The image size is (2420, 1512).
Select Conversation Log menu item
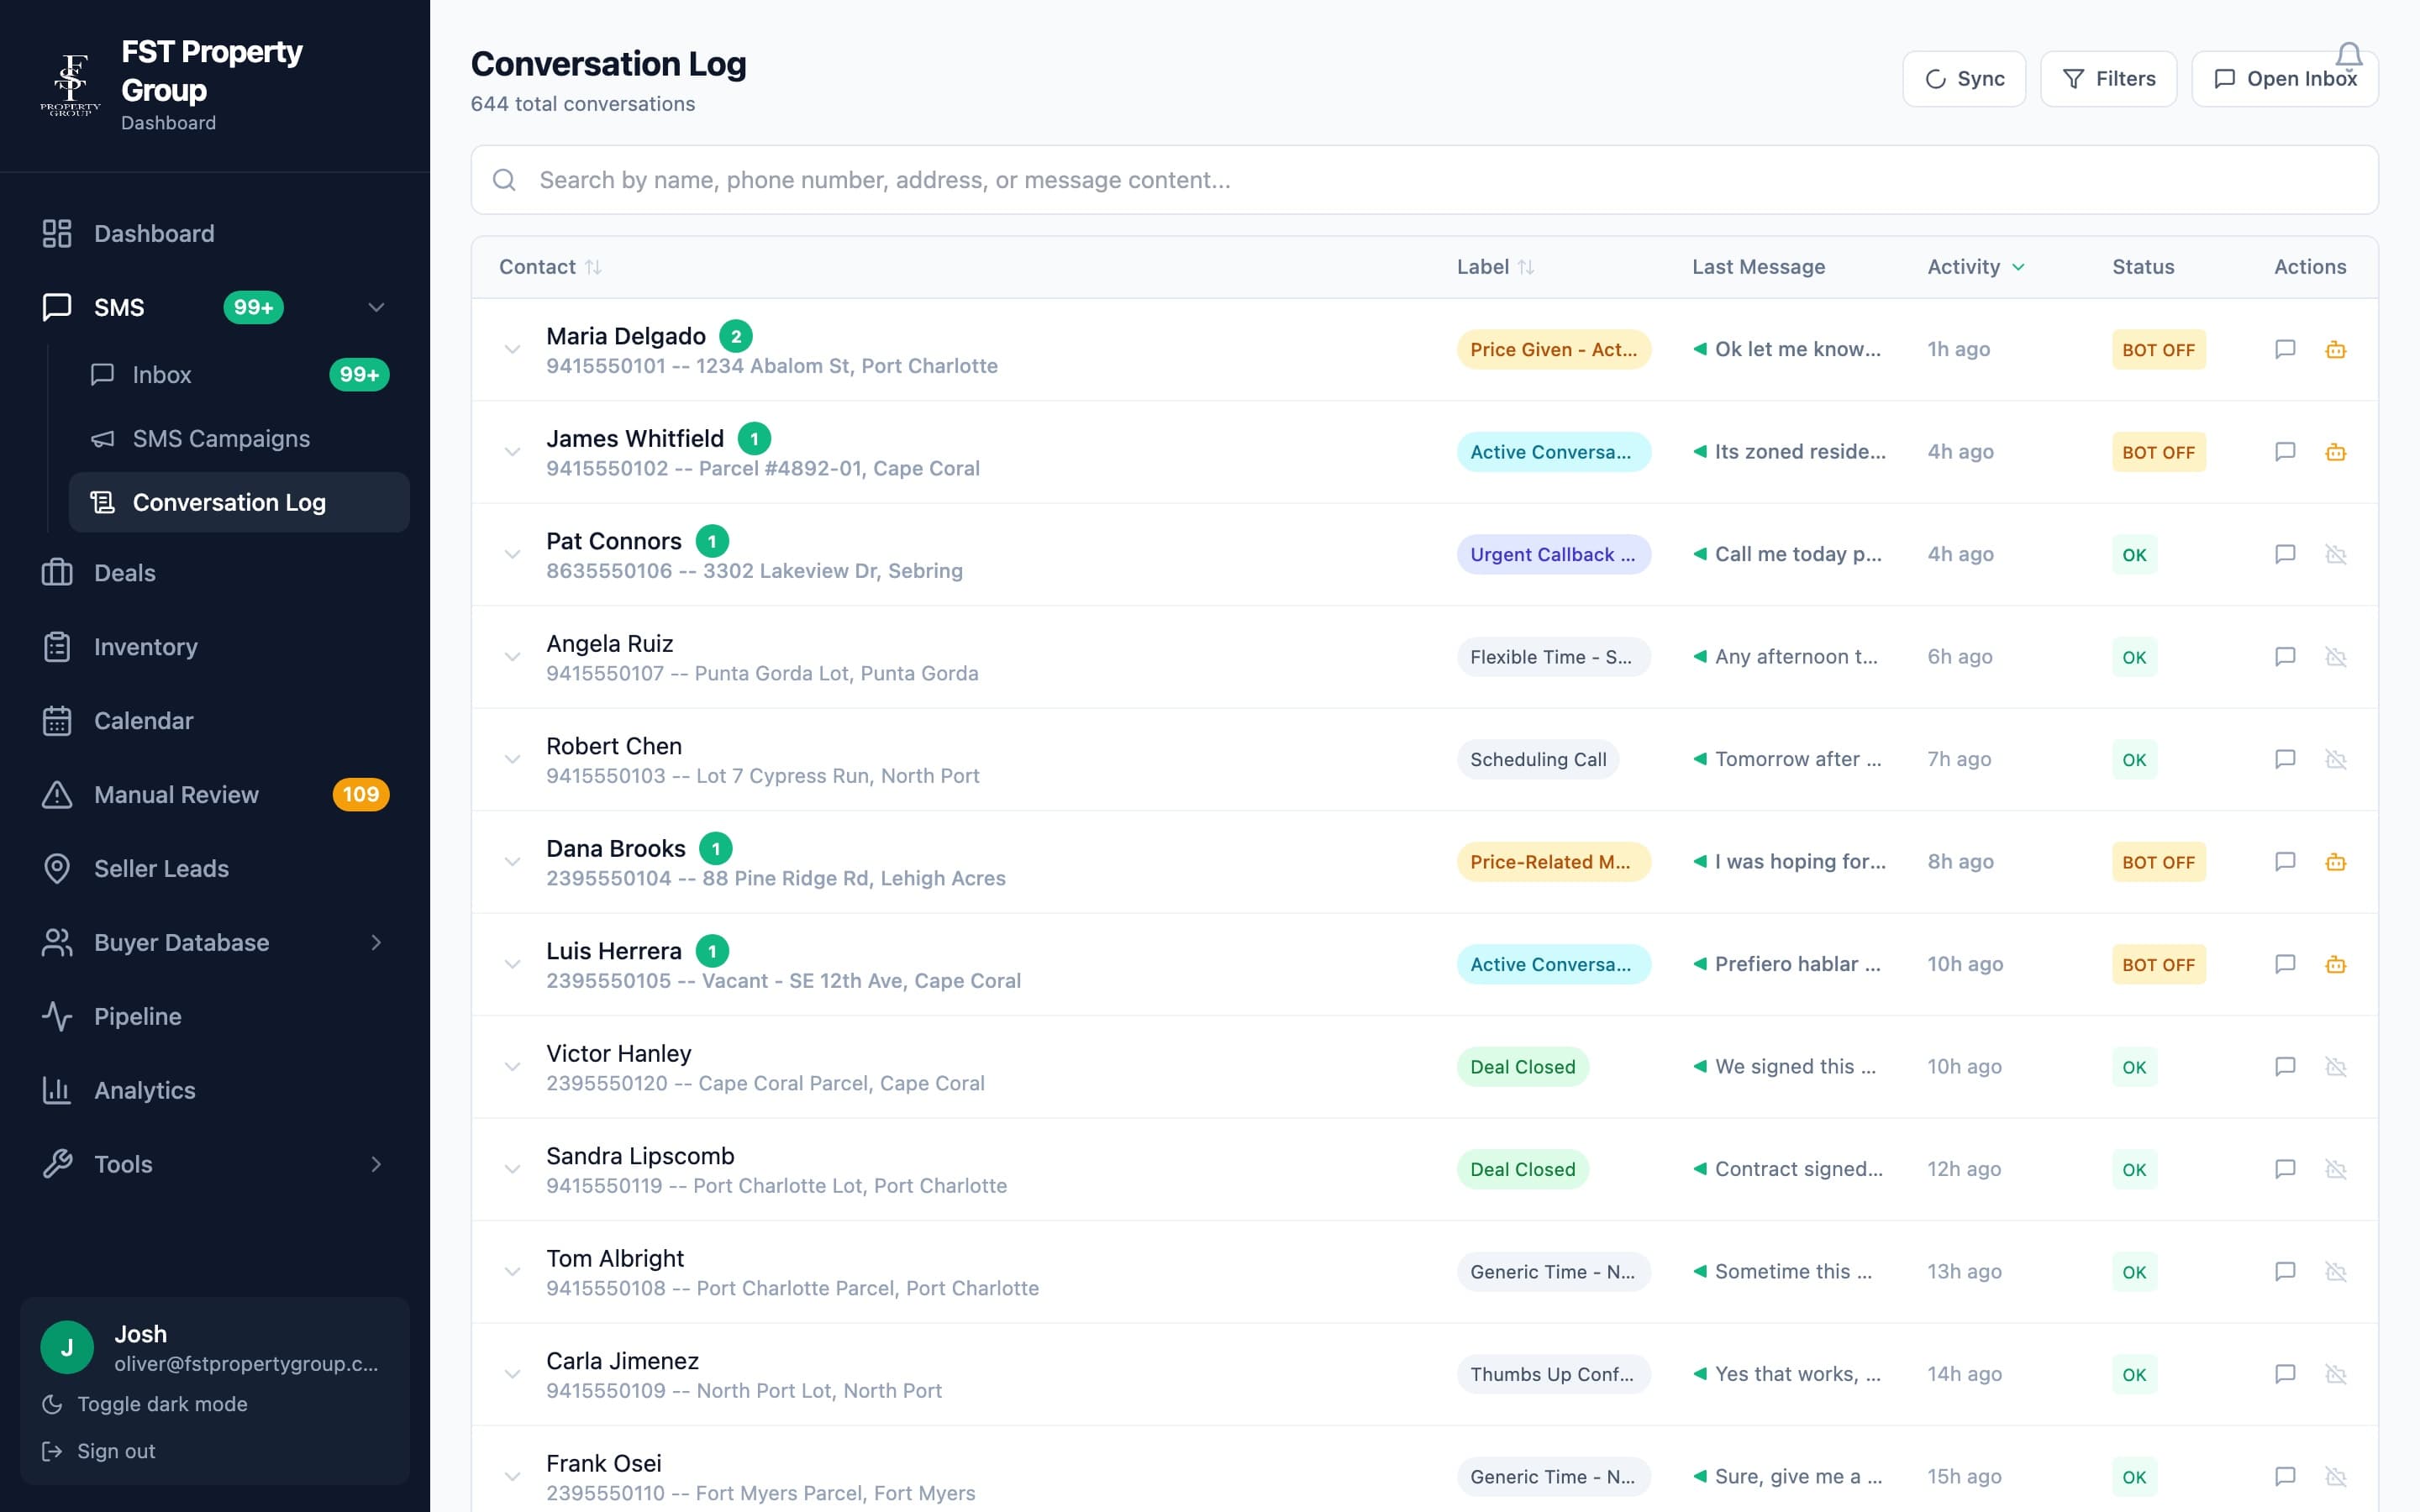click(x=239, y=502)
